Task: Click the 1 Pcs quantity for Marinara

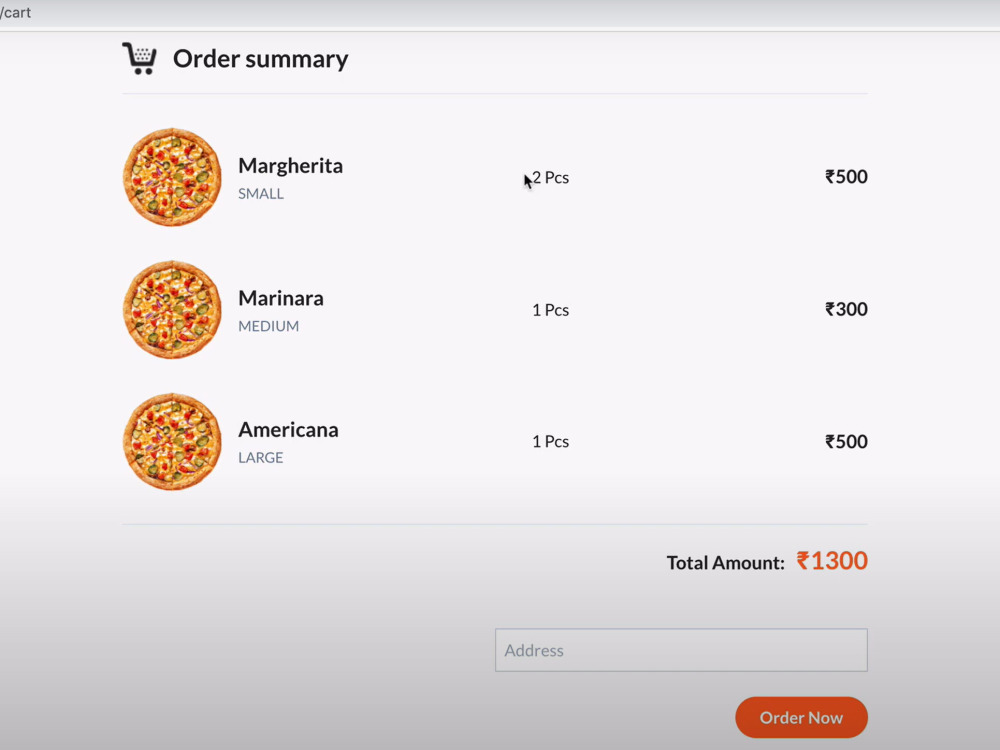Action: (x=550, y=310)
